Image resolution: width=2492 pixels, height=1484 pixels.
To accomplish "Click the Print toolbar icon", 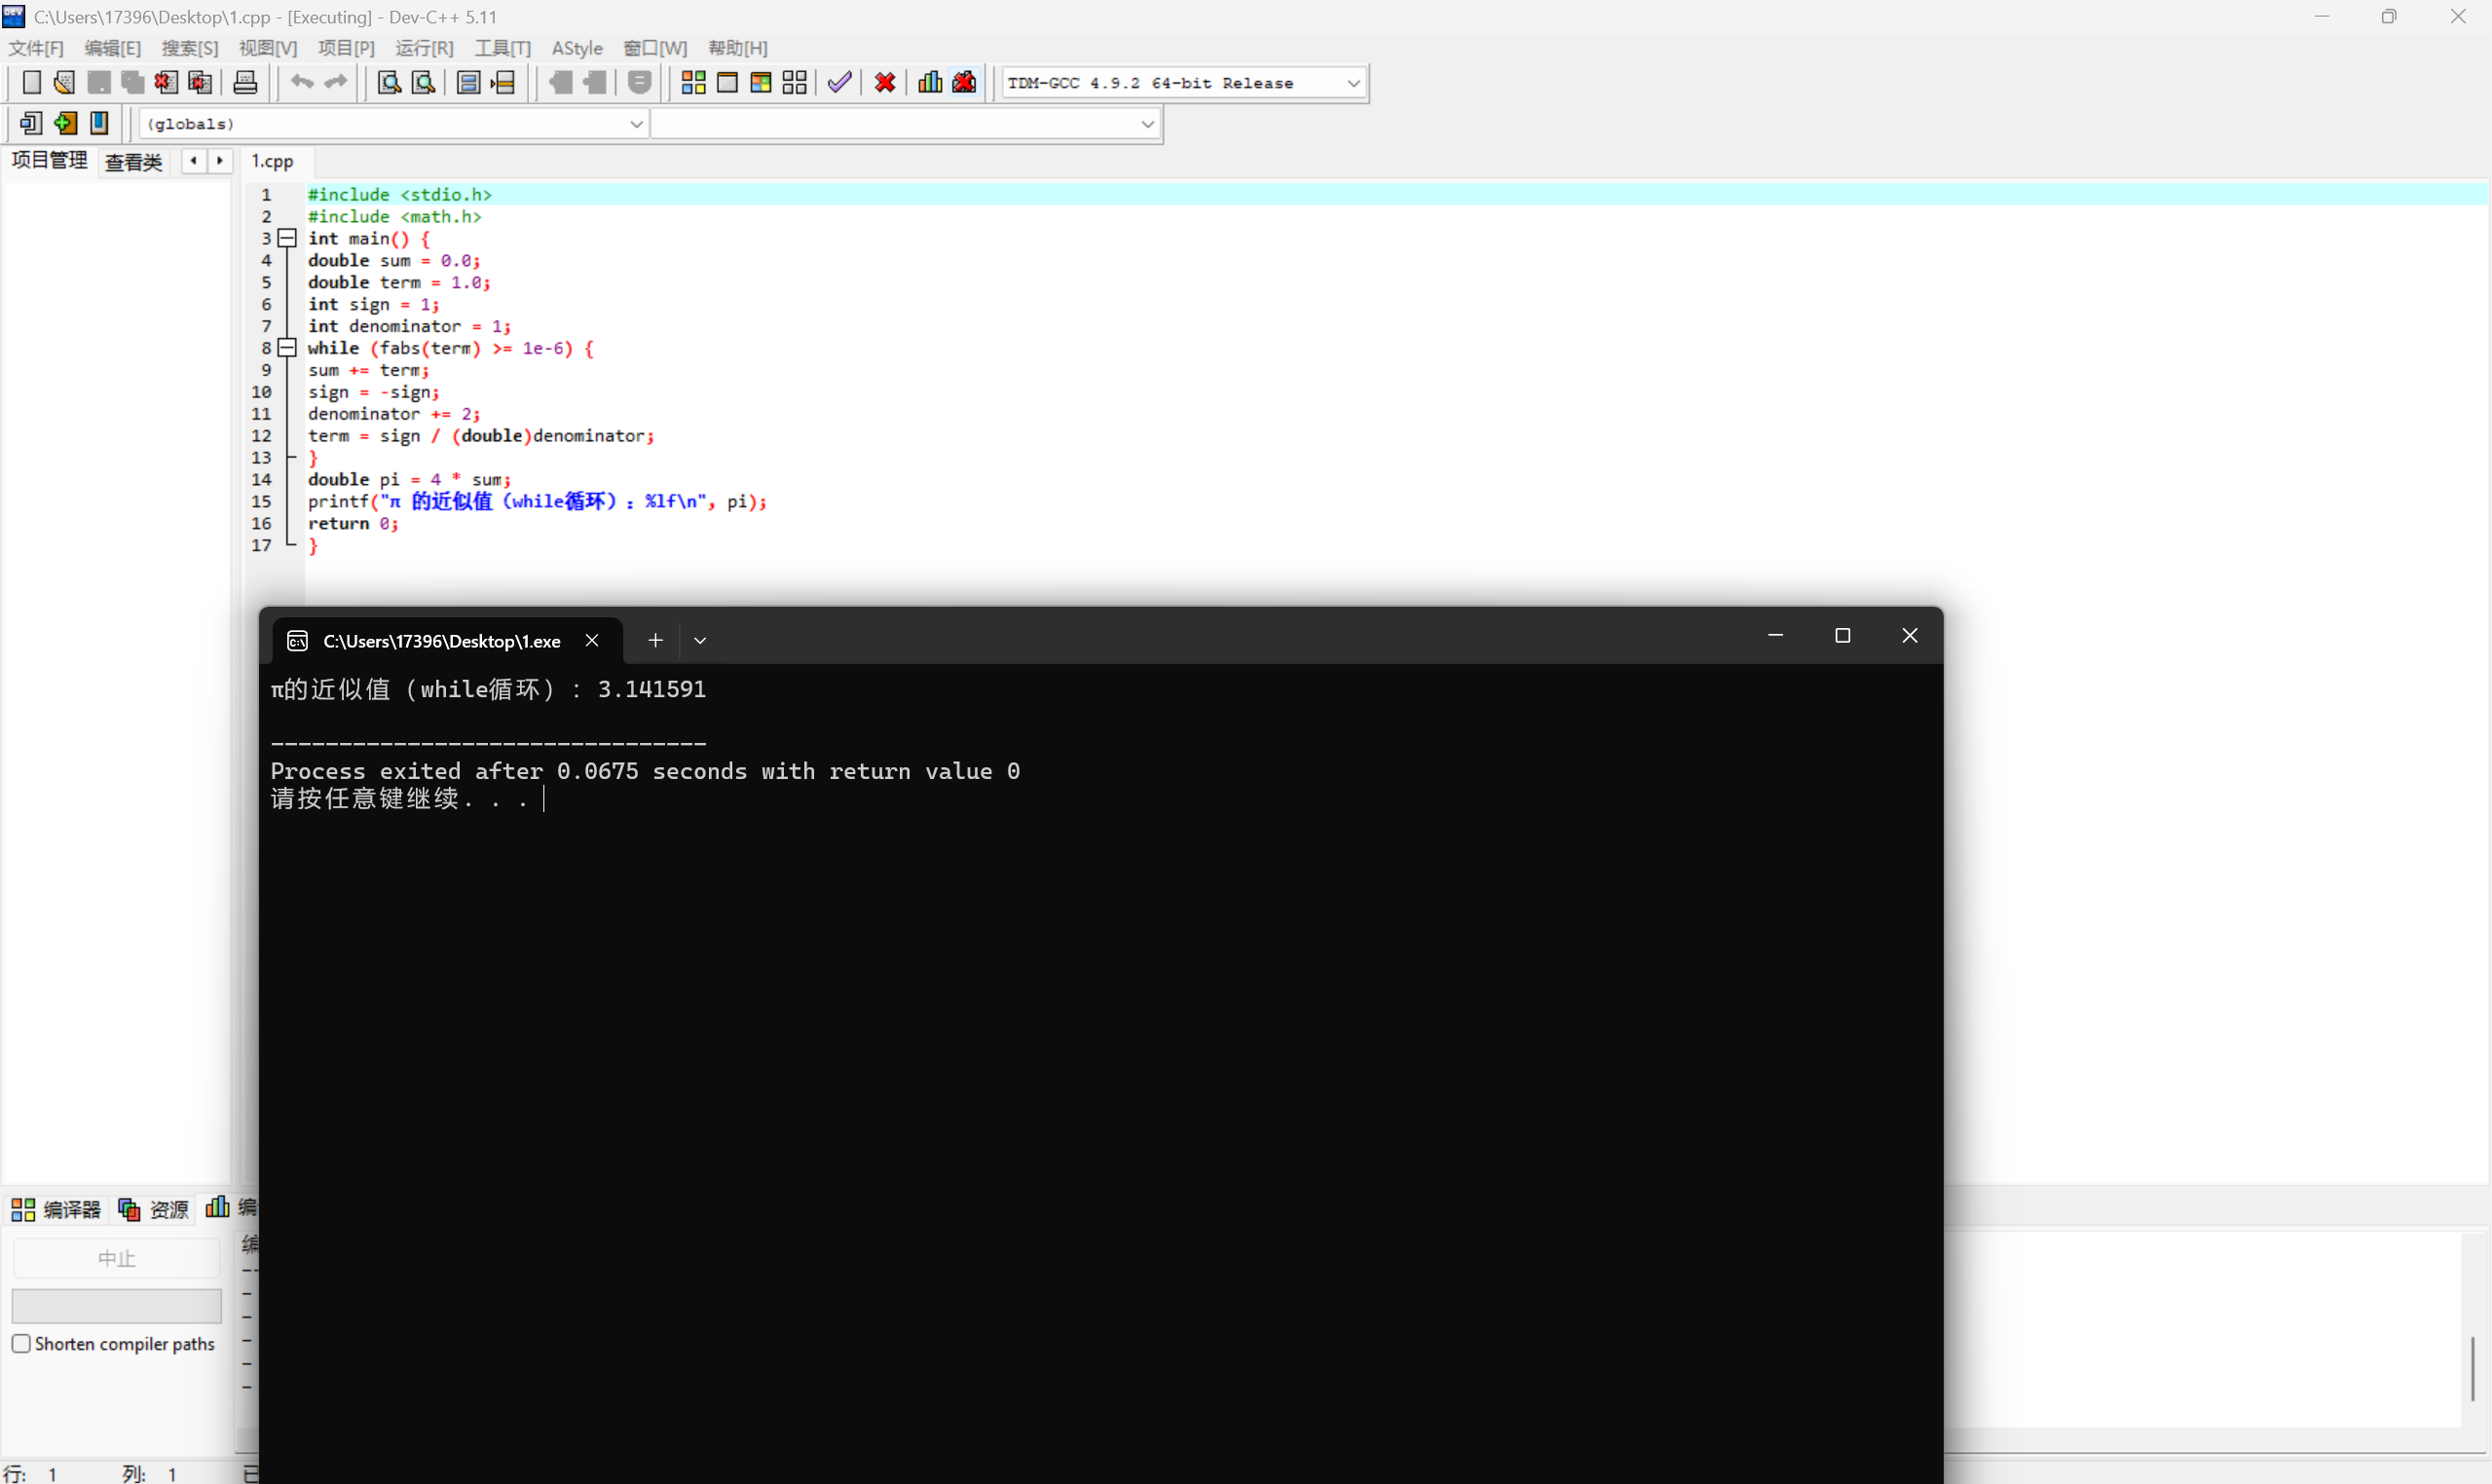I will click(245, 83).
